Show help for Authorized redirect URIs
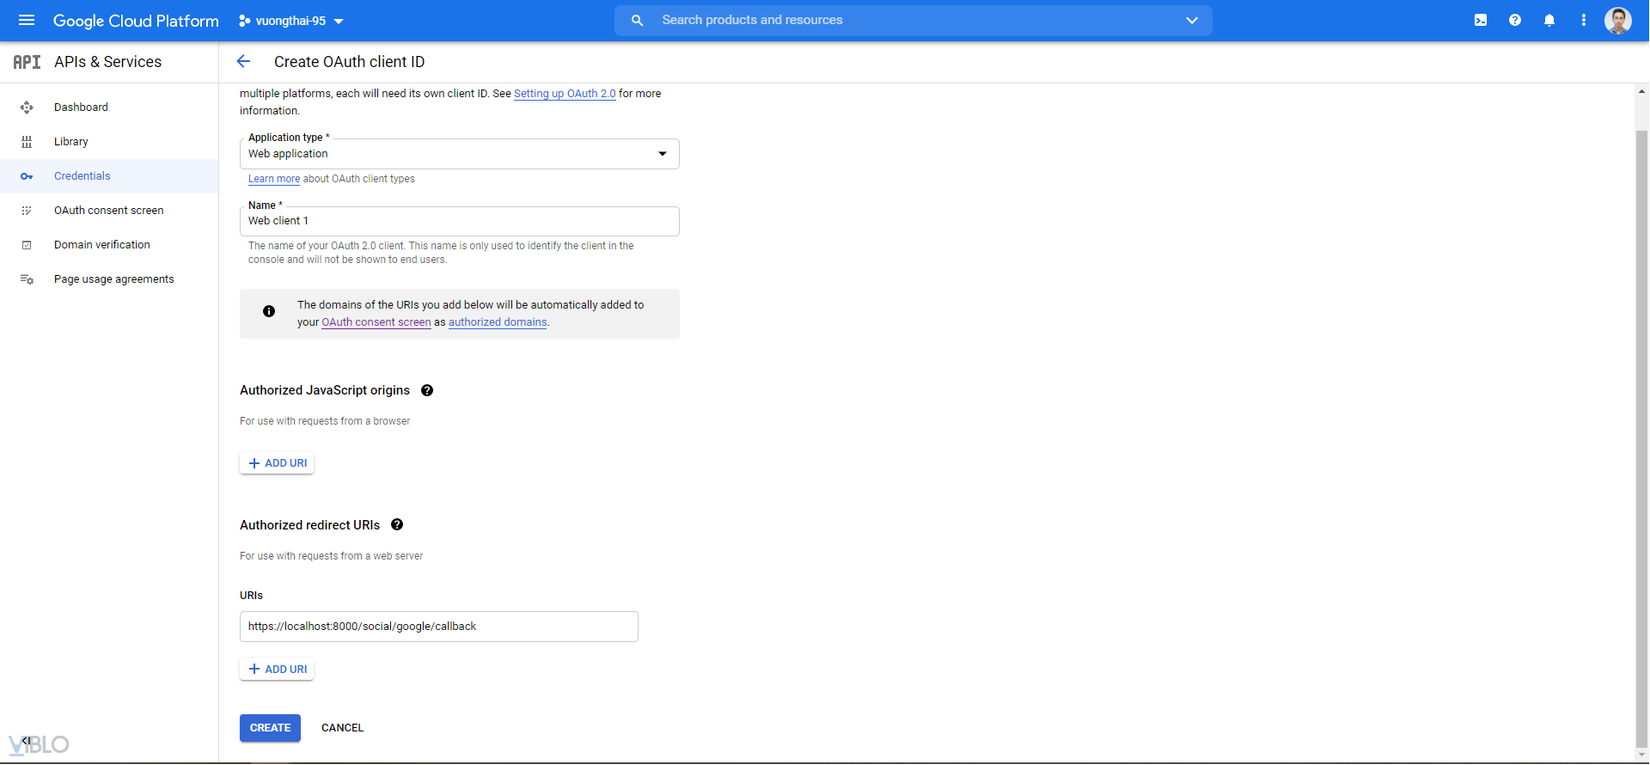The width and height of the screenshot is (1650, 765). pyautogui.click(x=397, y=525)
